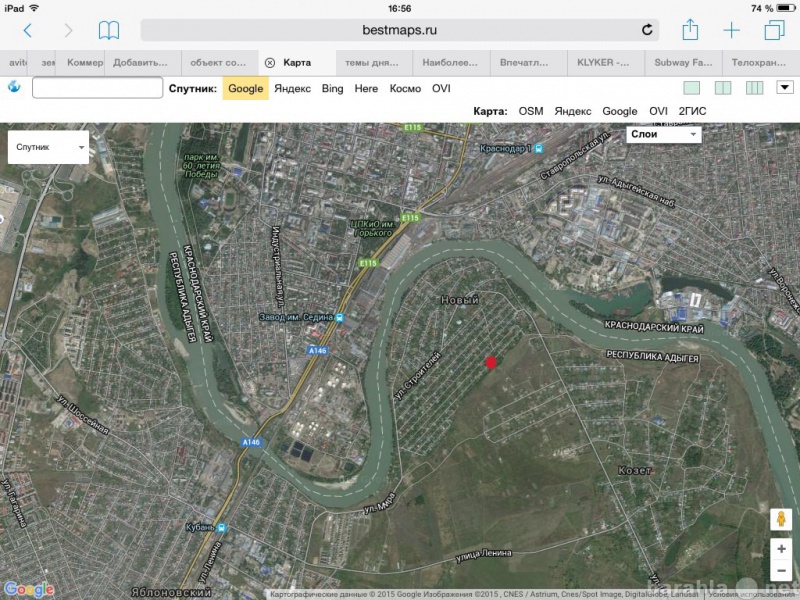Select three-pane map layout
Screen dimensions: 800x600
(x=754, y=88)
